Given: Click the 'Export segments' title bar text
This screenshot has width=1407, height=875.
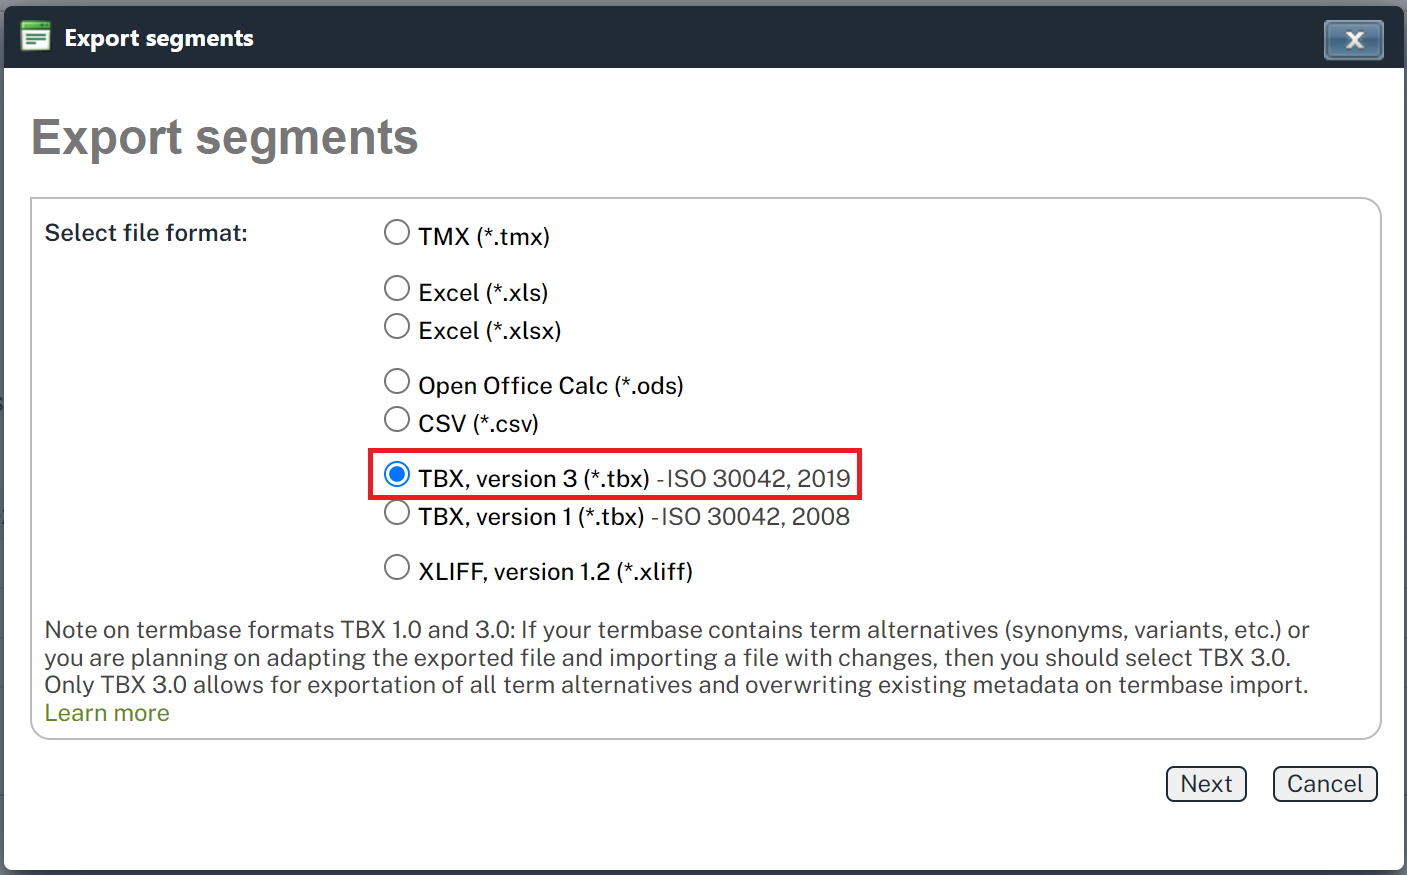Looking at the screenshot, I should tap(159, 38).
